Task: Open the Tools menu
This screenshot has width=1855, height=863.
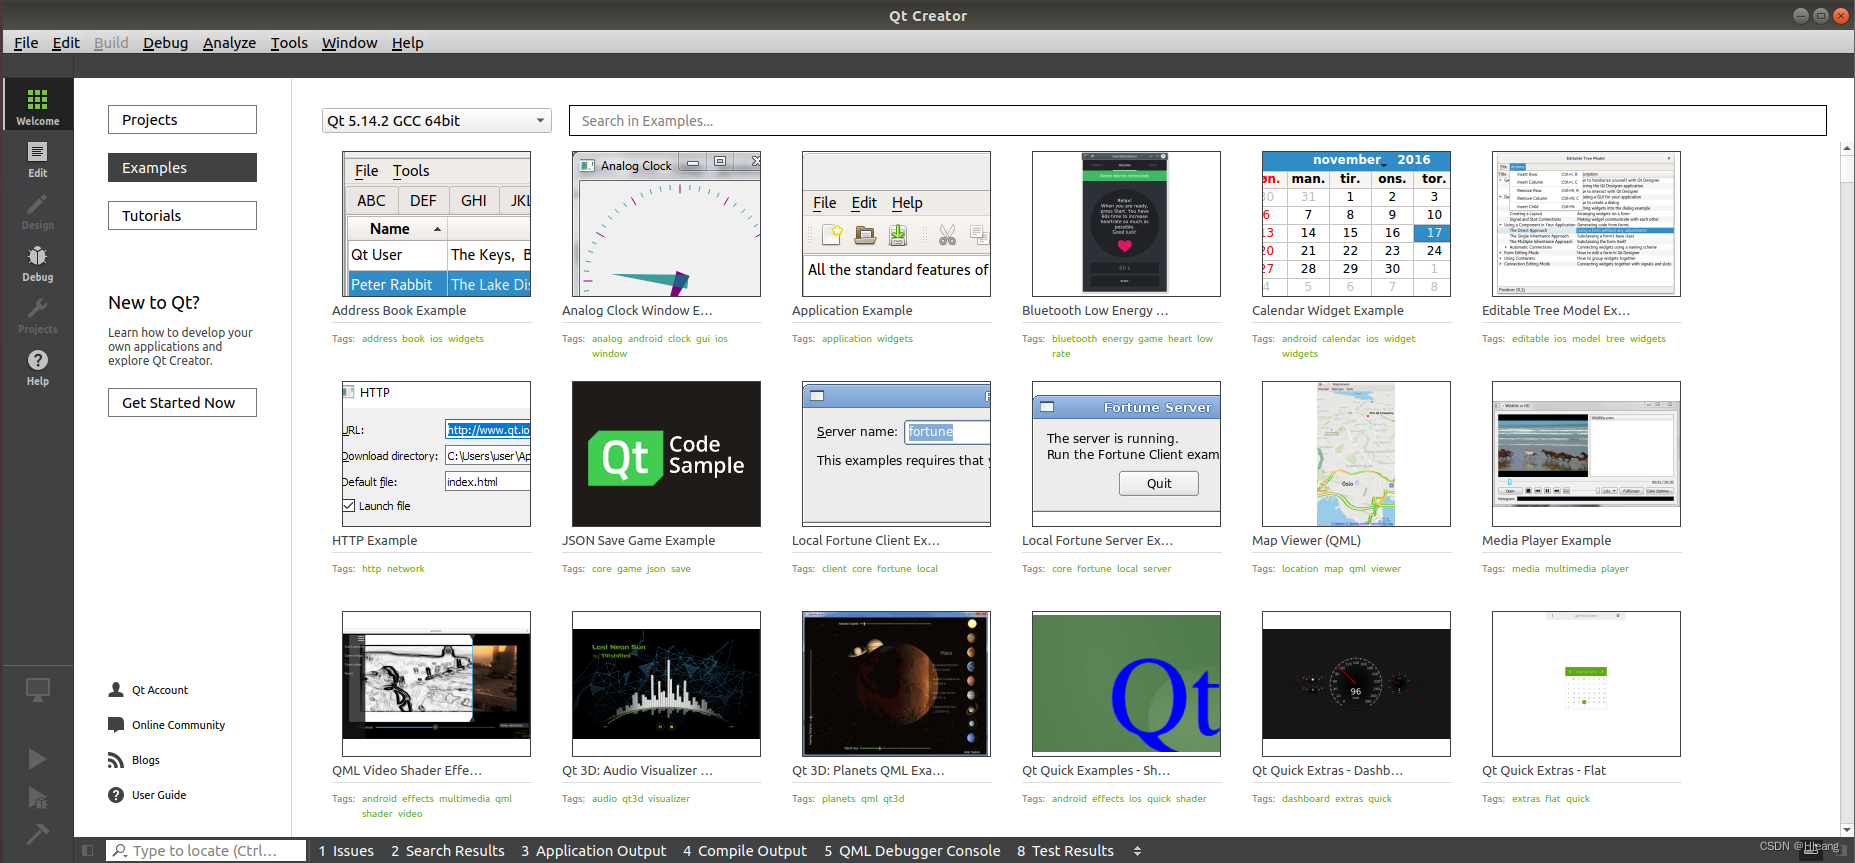Action: 289,42
